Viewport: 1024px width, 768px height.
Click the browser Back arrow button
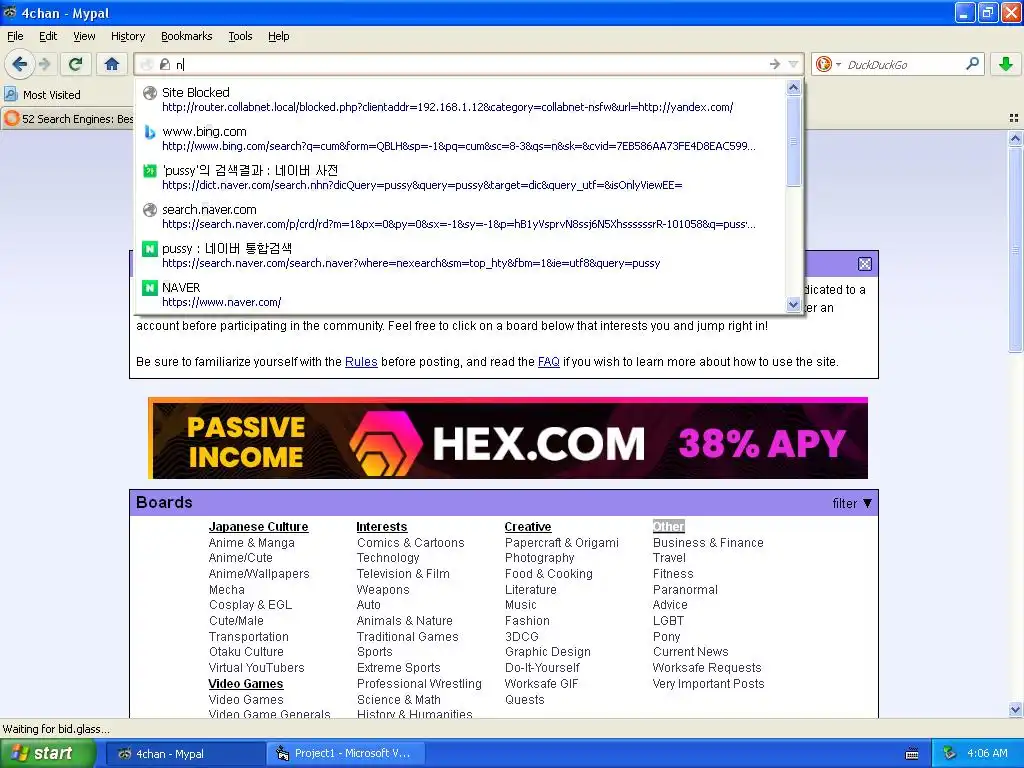coord(19,64)
